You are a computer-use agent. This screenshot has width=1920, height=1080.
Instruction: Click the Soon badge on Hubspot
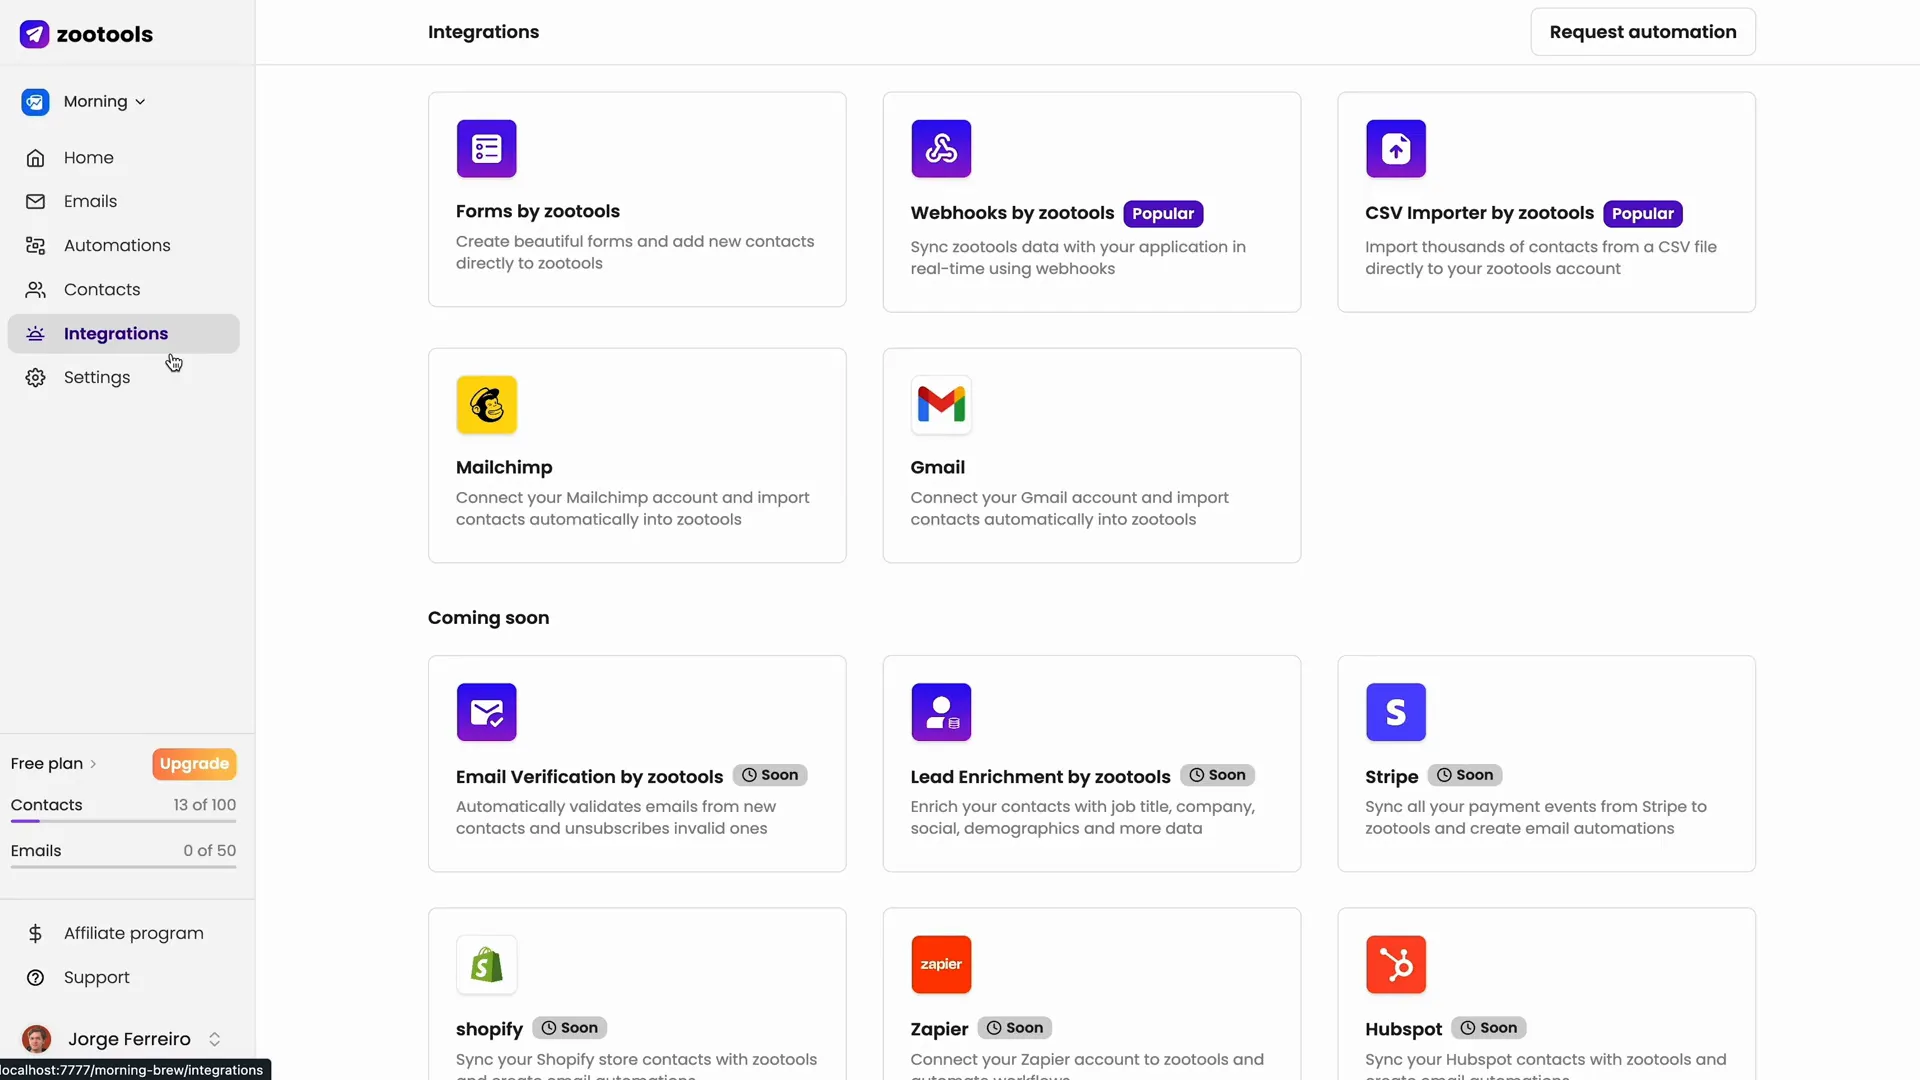tap(1489, 1028)
